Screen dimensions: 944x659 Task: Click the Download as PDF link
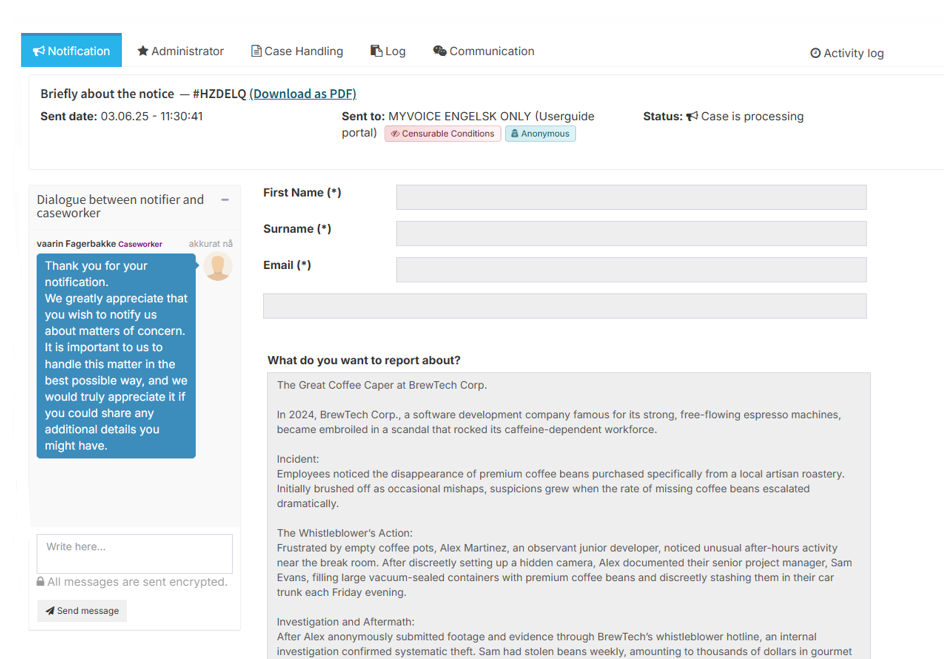(x=303, y=94)
